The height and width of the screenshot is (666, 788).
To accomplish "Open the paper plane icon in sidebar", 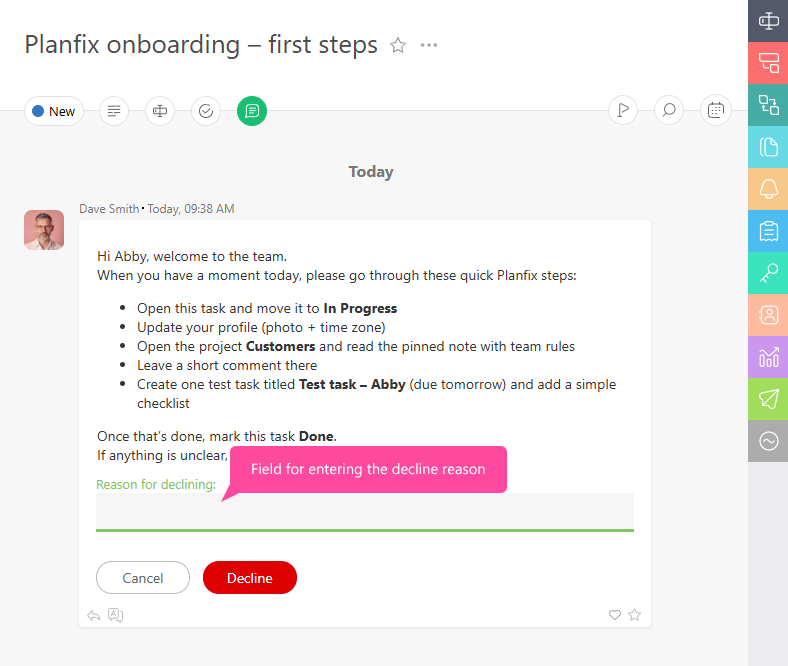I will point(768,399).
